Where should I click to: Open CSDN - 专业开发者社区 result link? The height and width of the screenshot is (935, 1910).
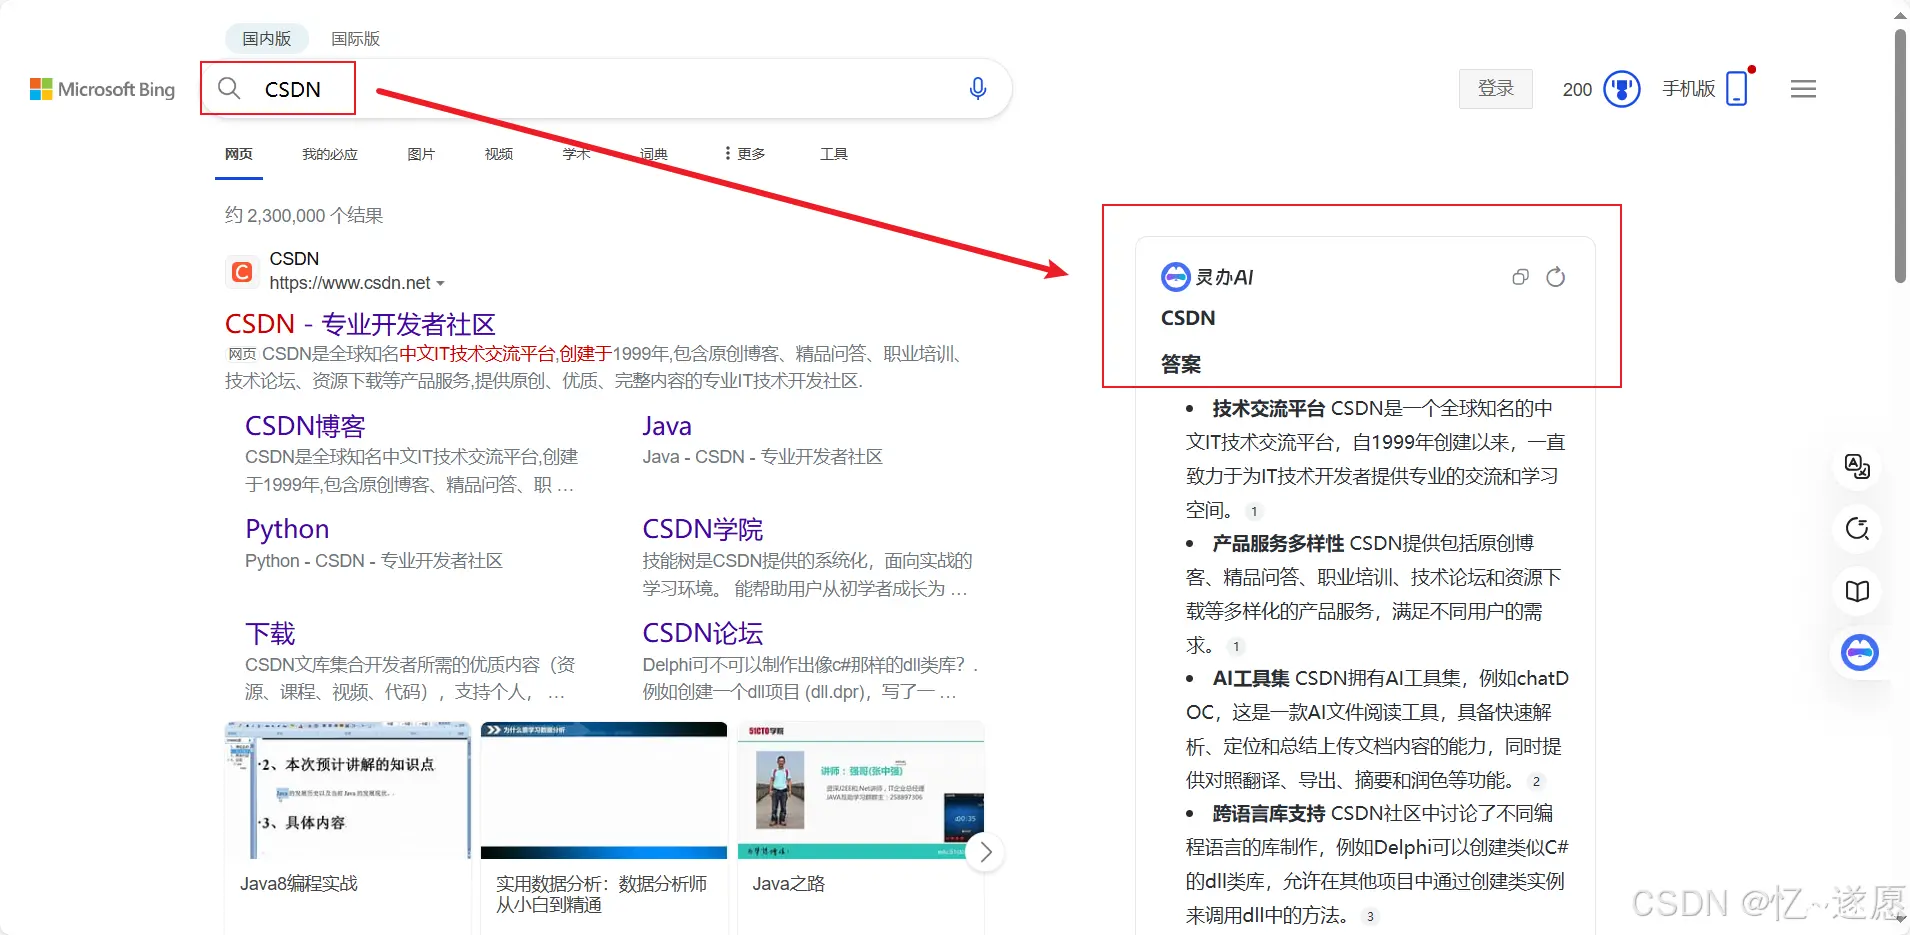coord(360,324)
